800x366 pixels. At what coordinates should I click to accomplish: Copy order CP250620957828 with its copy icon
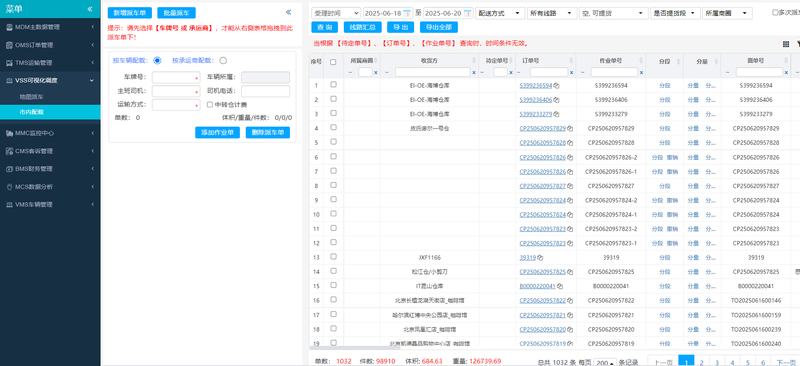[x=570, y=143]
